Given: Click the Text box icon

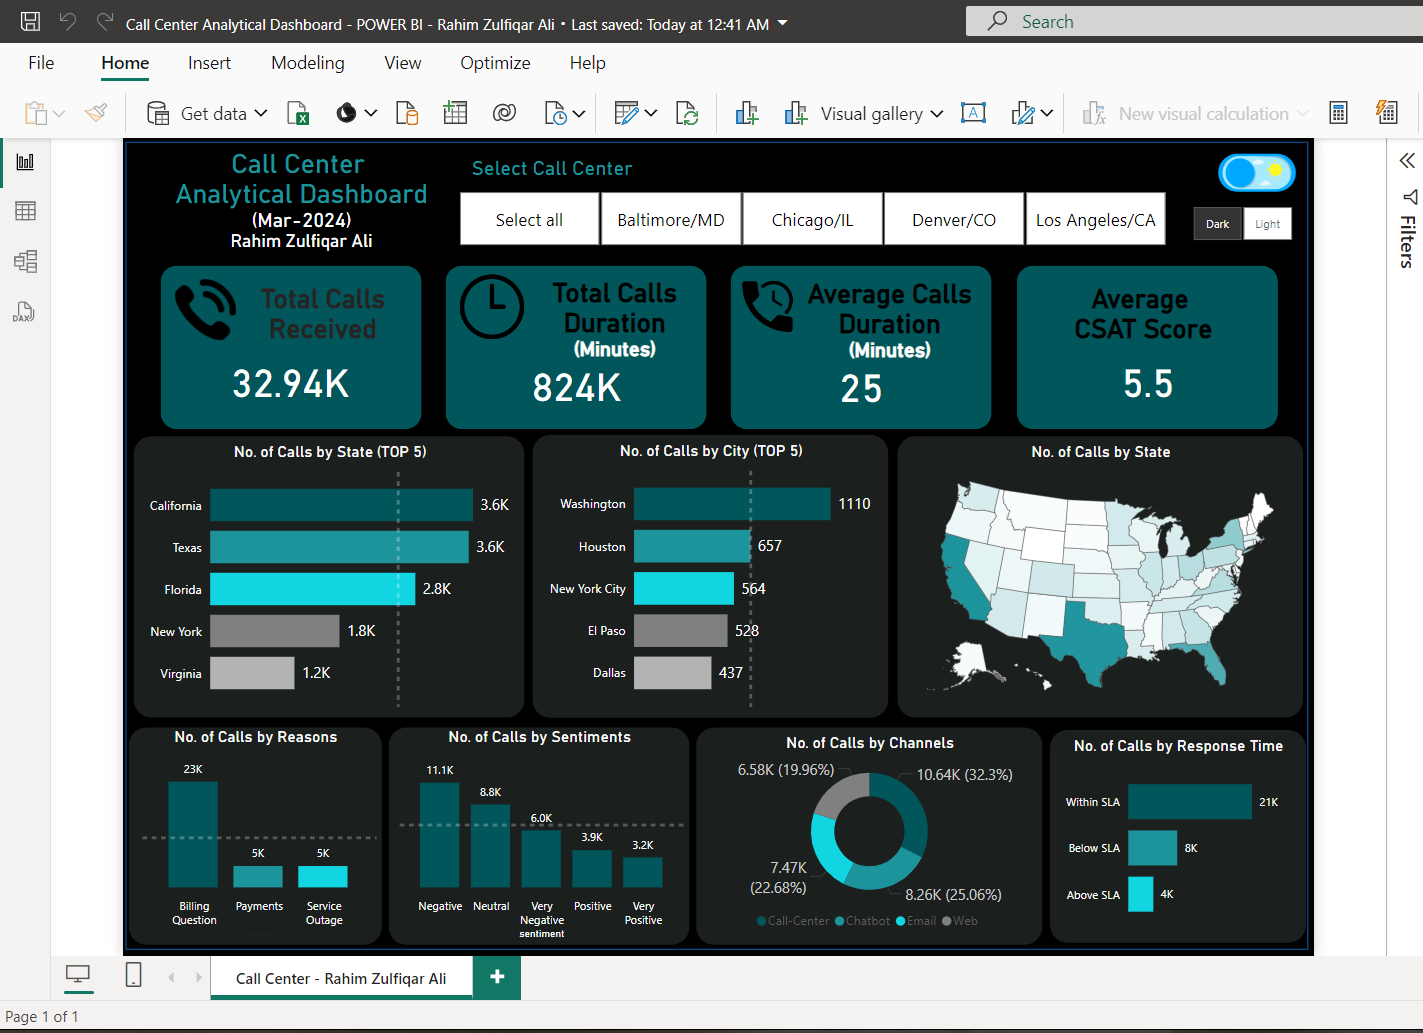Looking at the screenshot, I should [973, 113].
